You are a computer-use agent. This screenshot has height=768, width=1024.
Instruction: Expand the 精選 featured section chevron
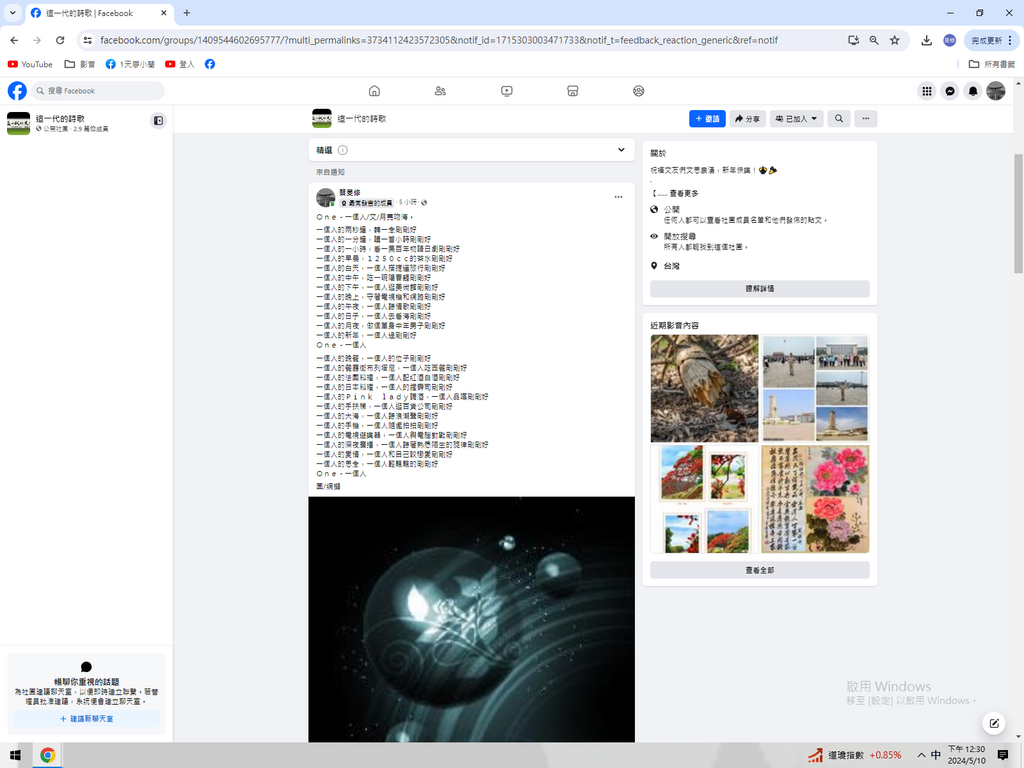click(x=621, y=150)
